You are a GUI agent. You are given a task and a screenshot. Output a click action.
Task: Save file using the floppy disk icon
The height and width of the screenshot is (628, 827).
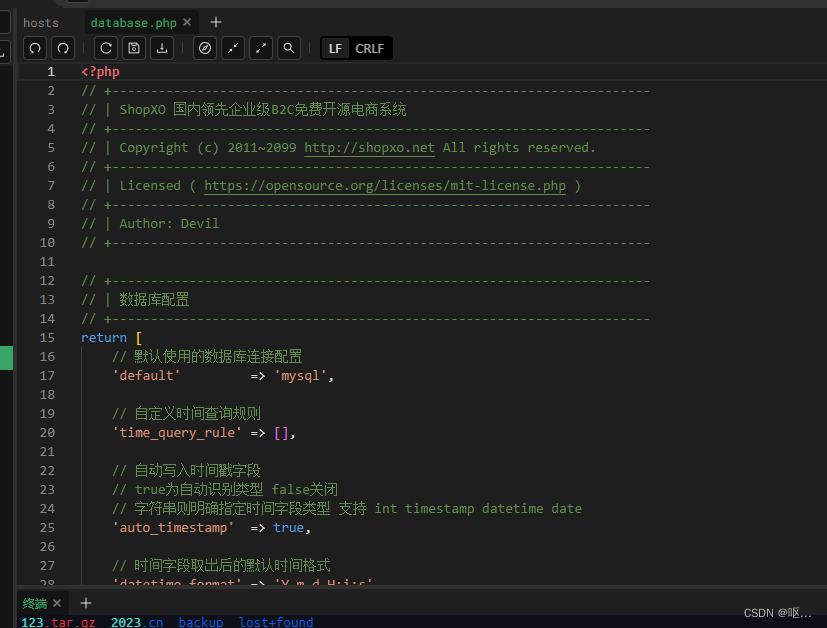(133, 48)
